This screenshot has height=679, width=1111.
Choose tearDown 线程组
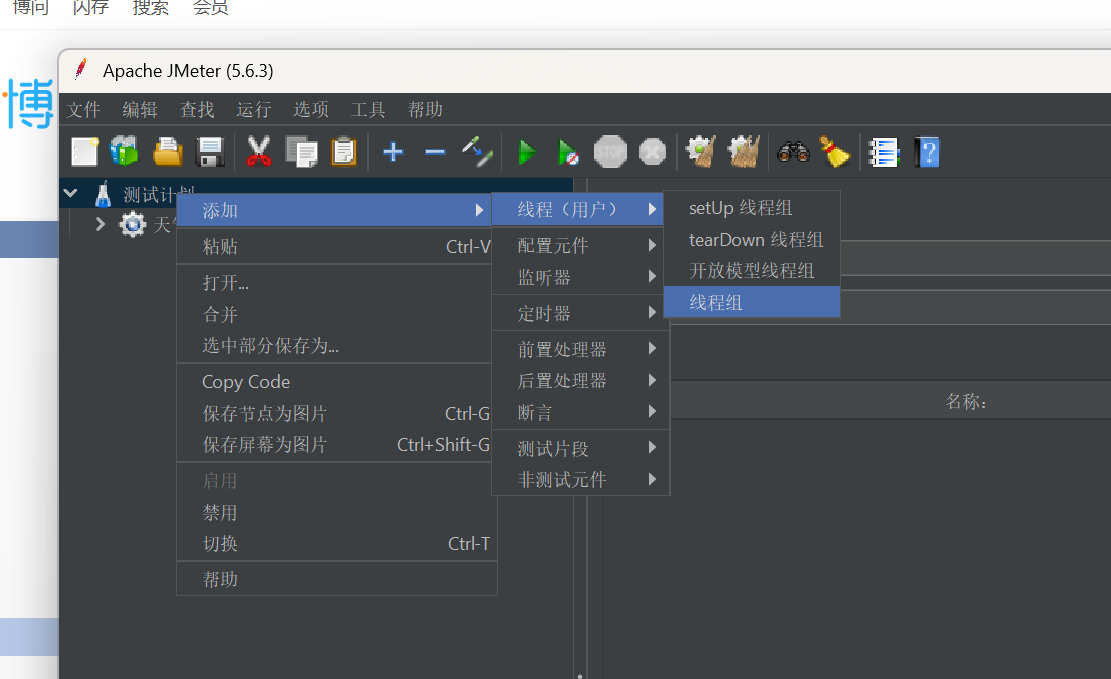(752, 240)
